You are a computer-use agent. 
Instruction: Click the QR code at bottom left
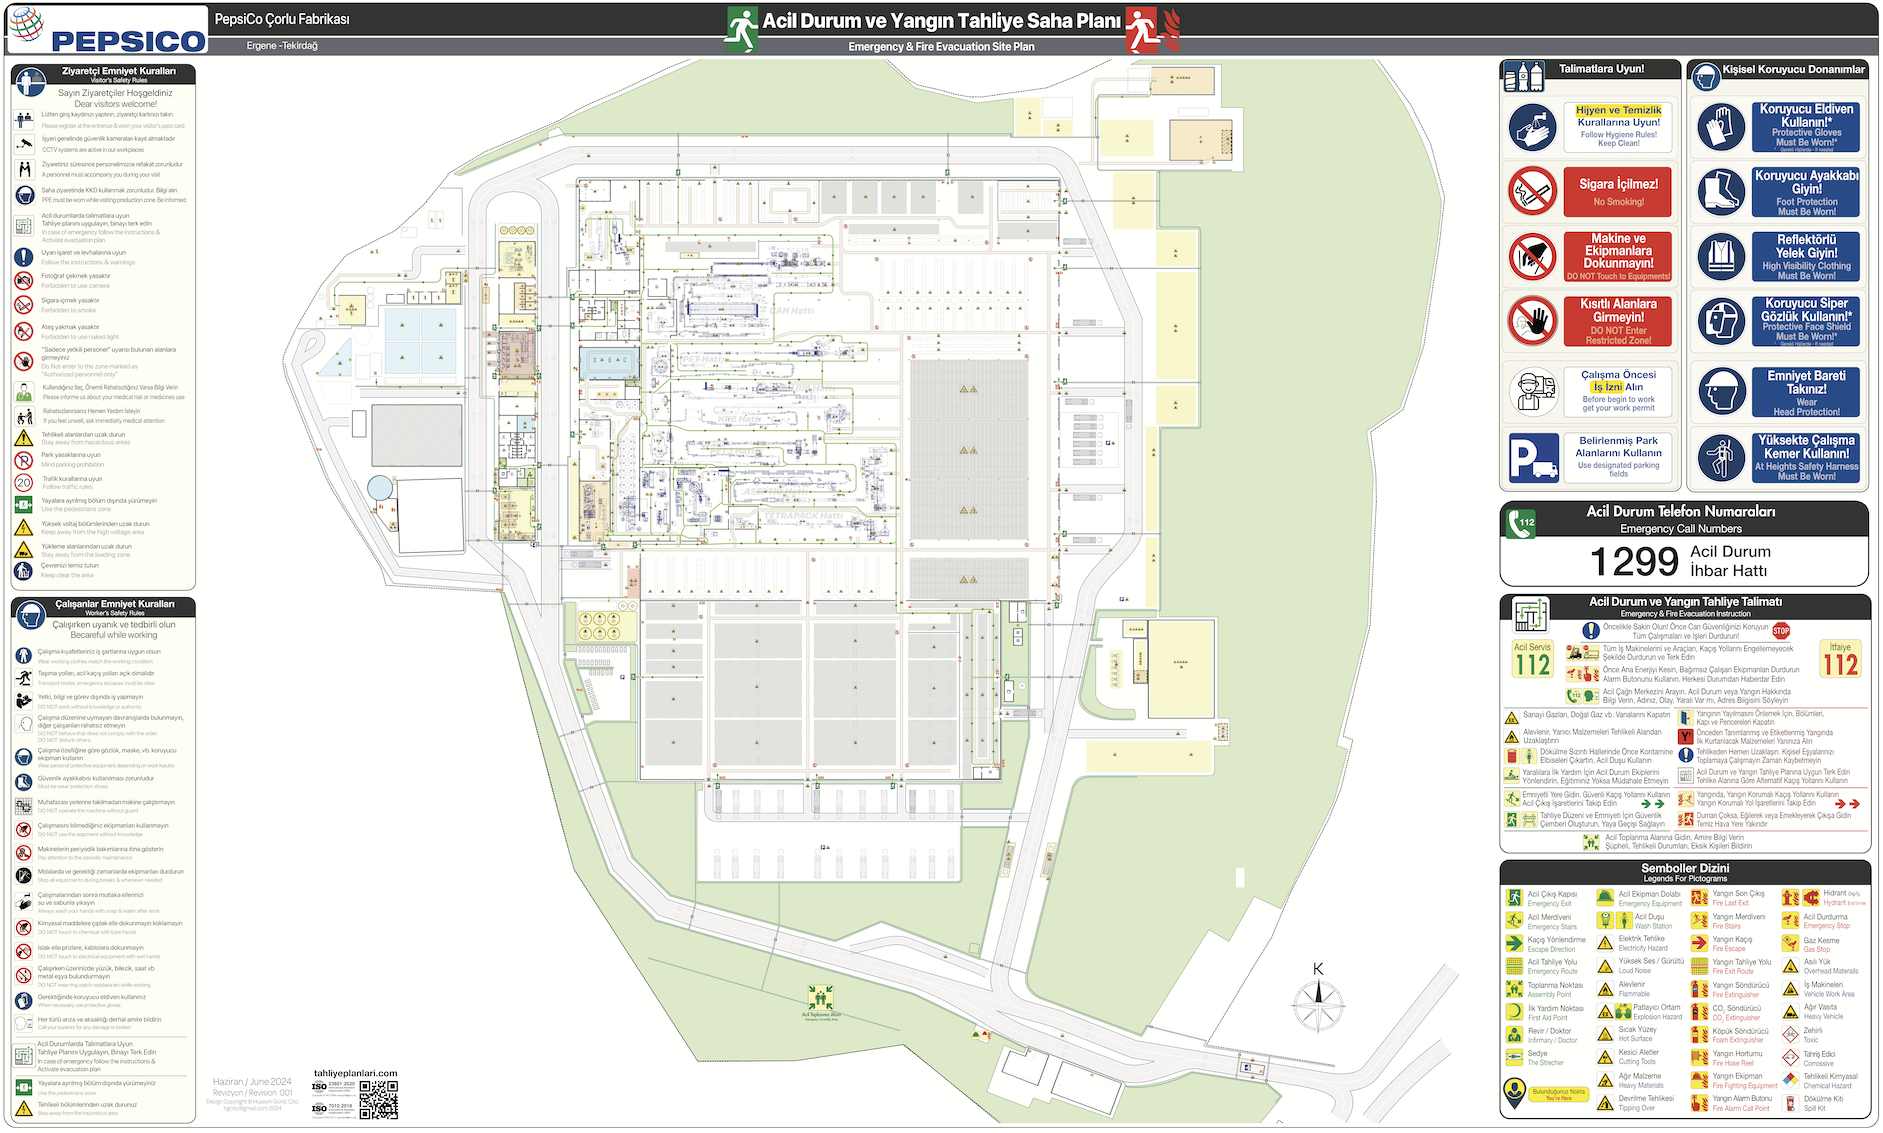click(x=378, y=1099)
